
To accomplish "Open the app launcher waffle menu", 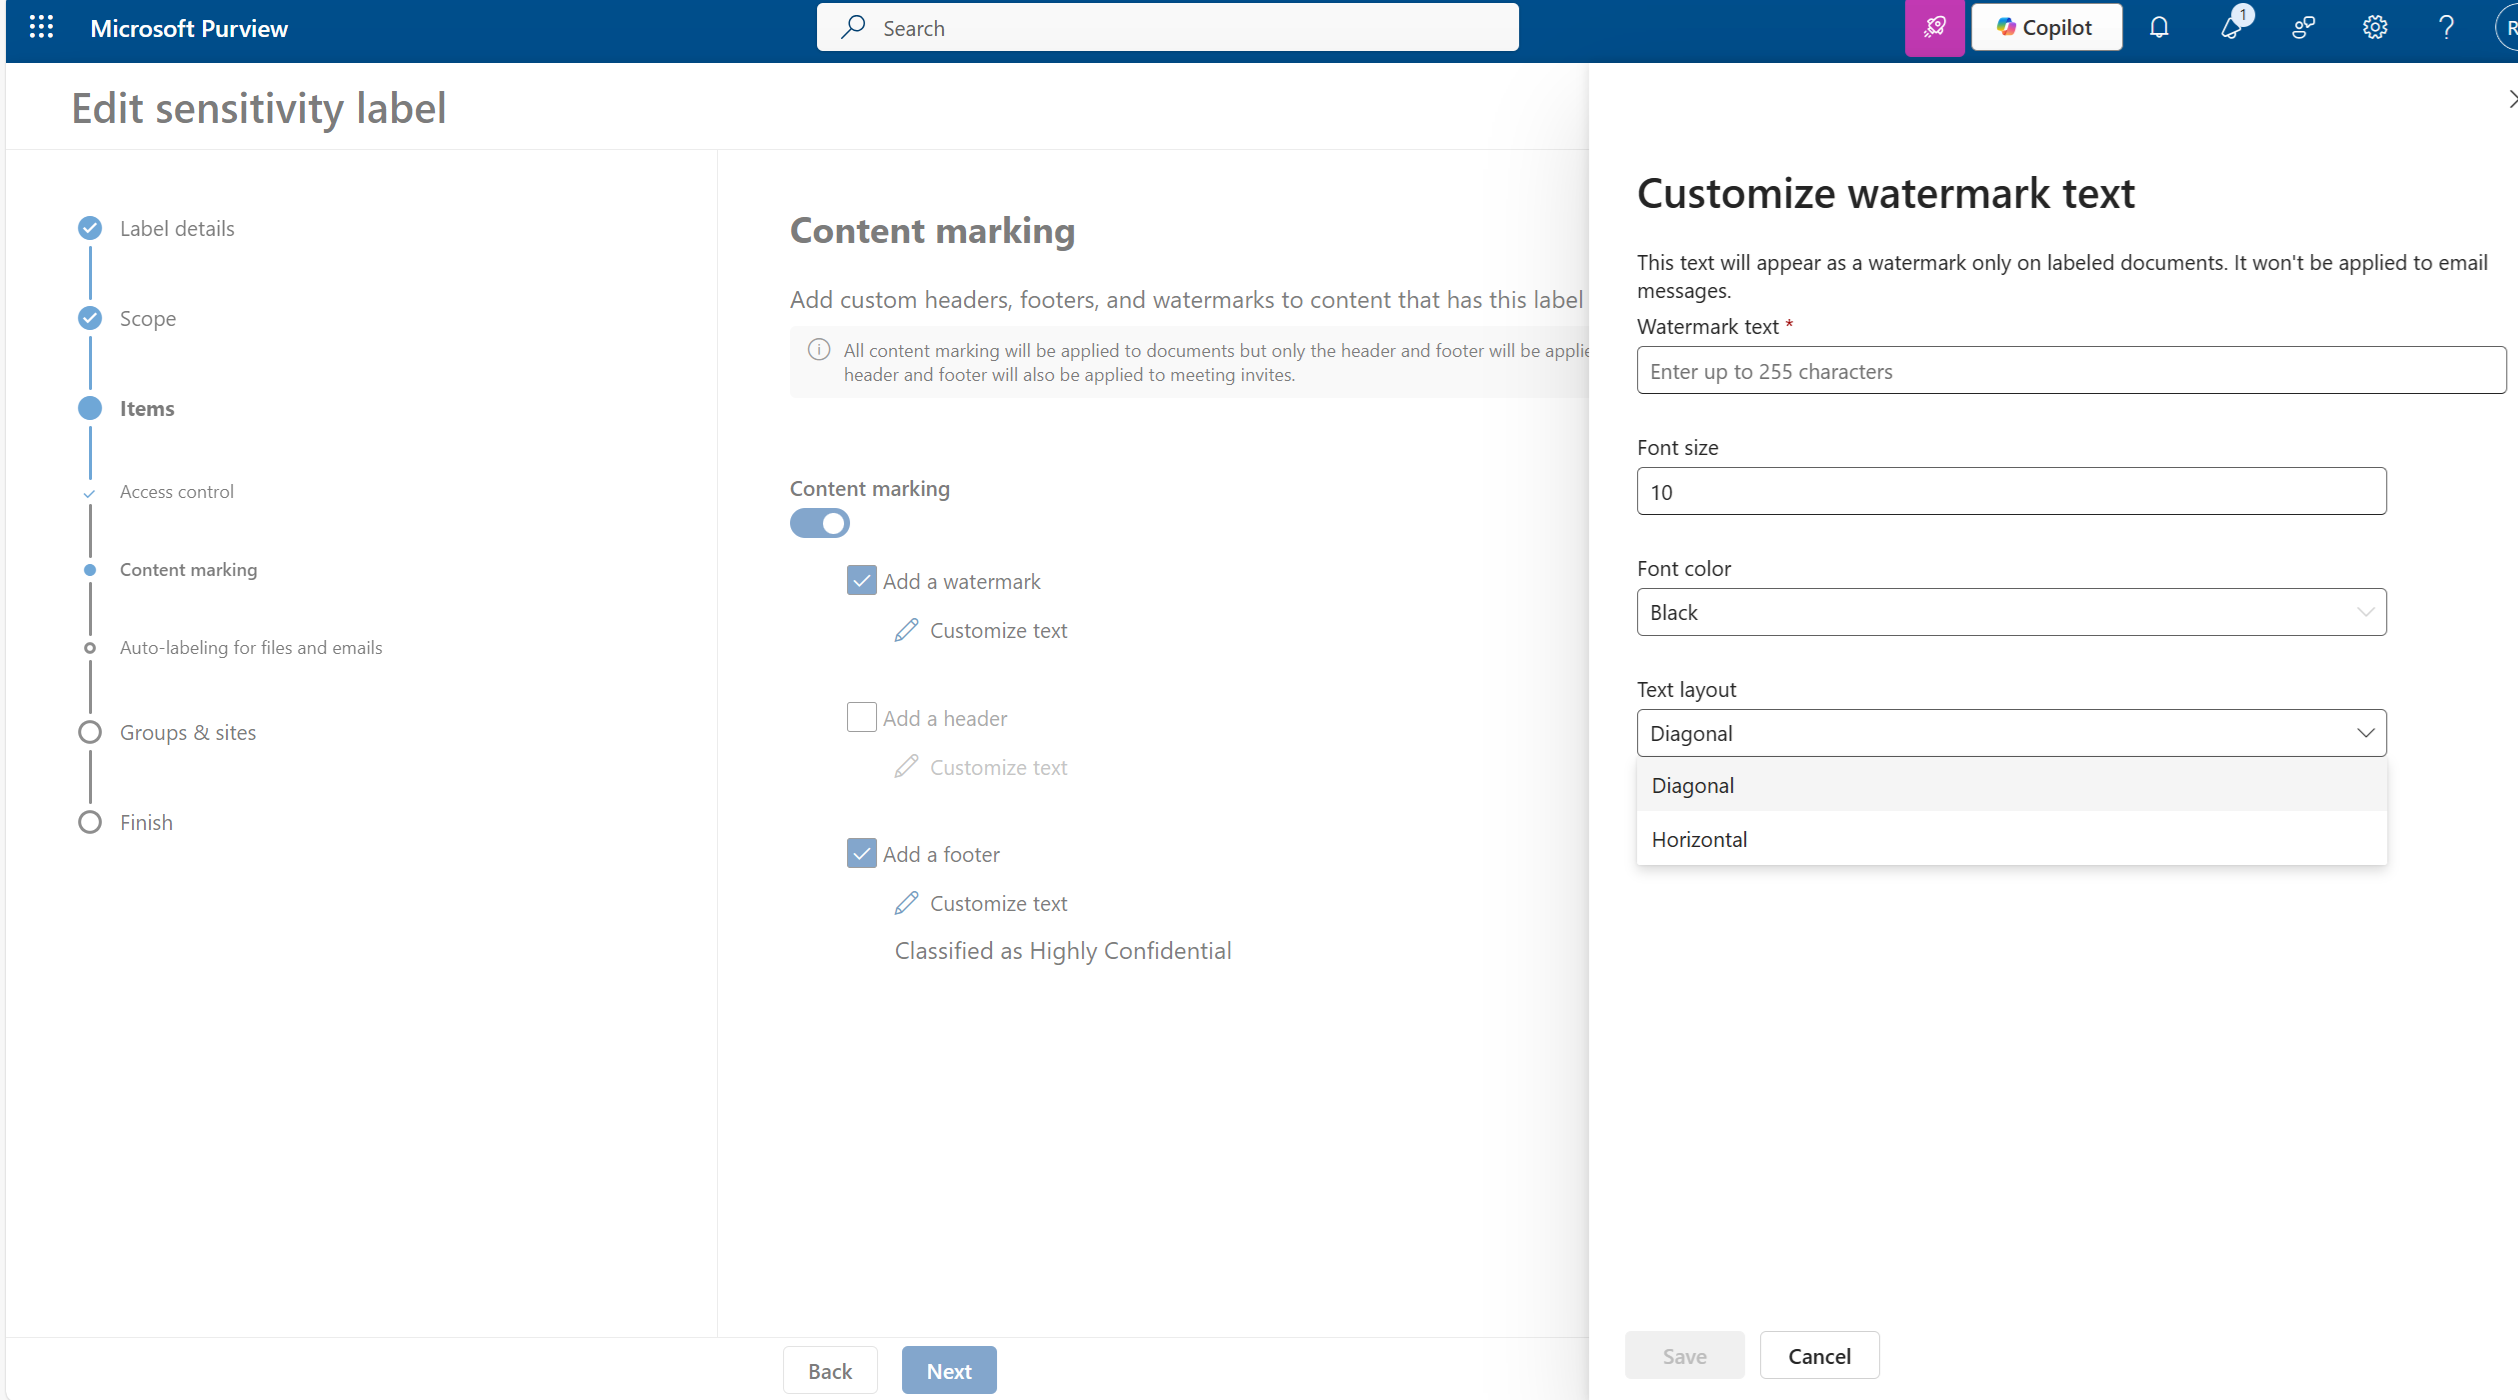I will 41,27.
